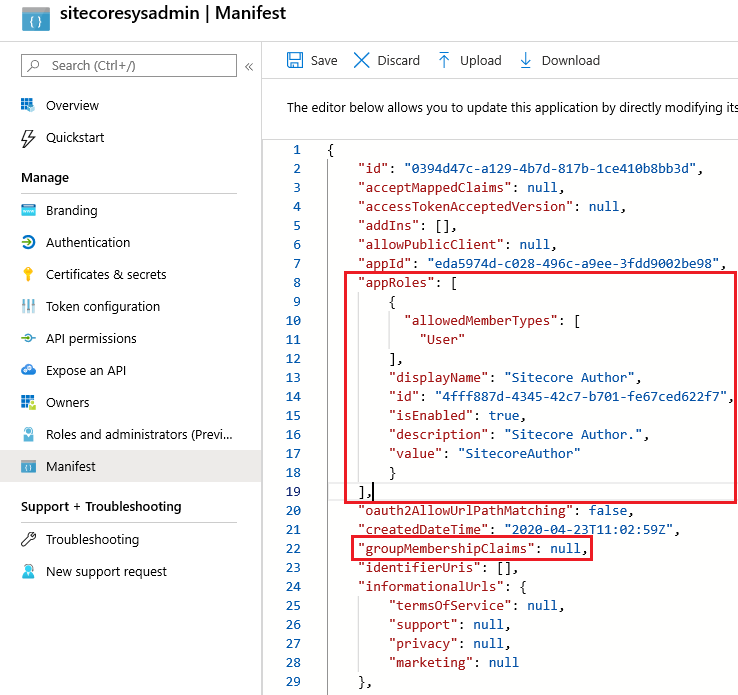The image size is (738, 695).
Task: Open Roles and administrators (Preview)
Action: [139, 434]
